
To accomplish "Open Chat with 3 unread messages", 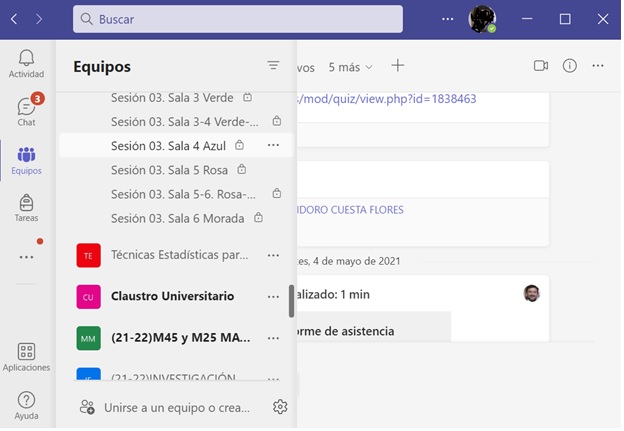I will click(x=26, y=111).
